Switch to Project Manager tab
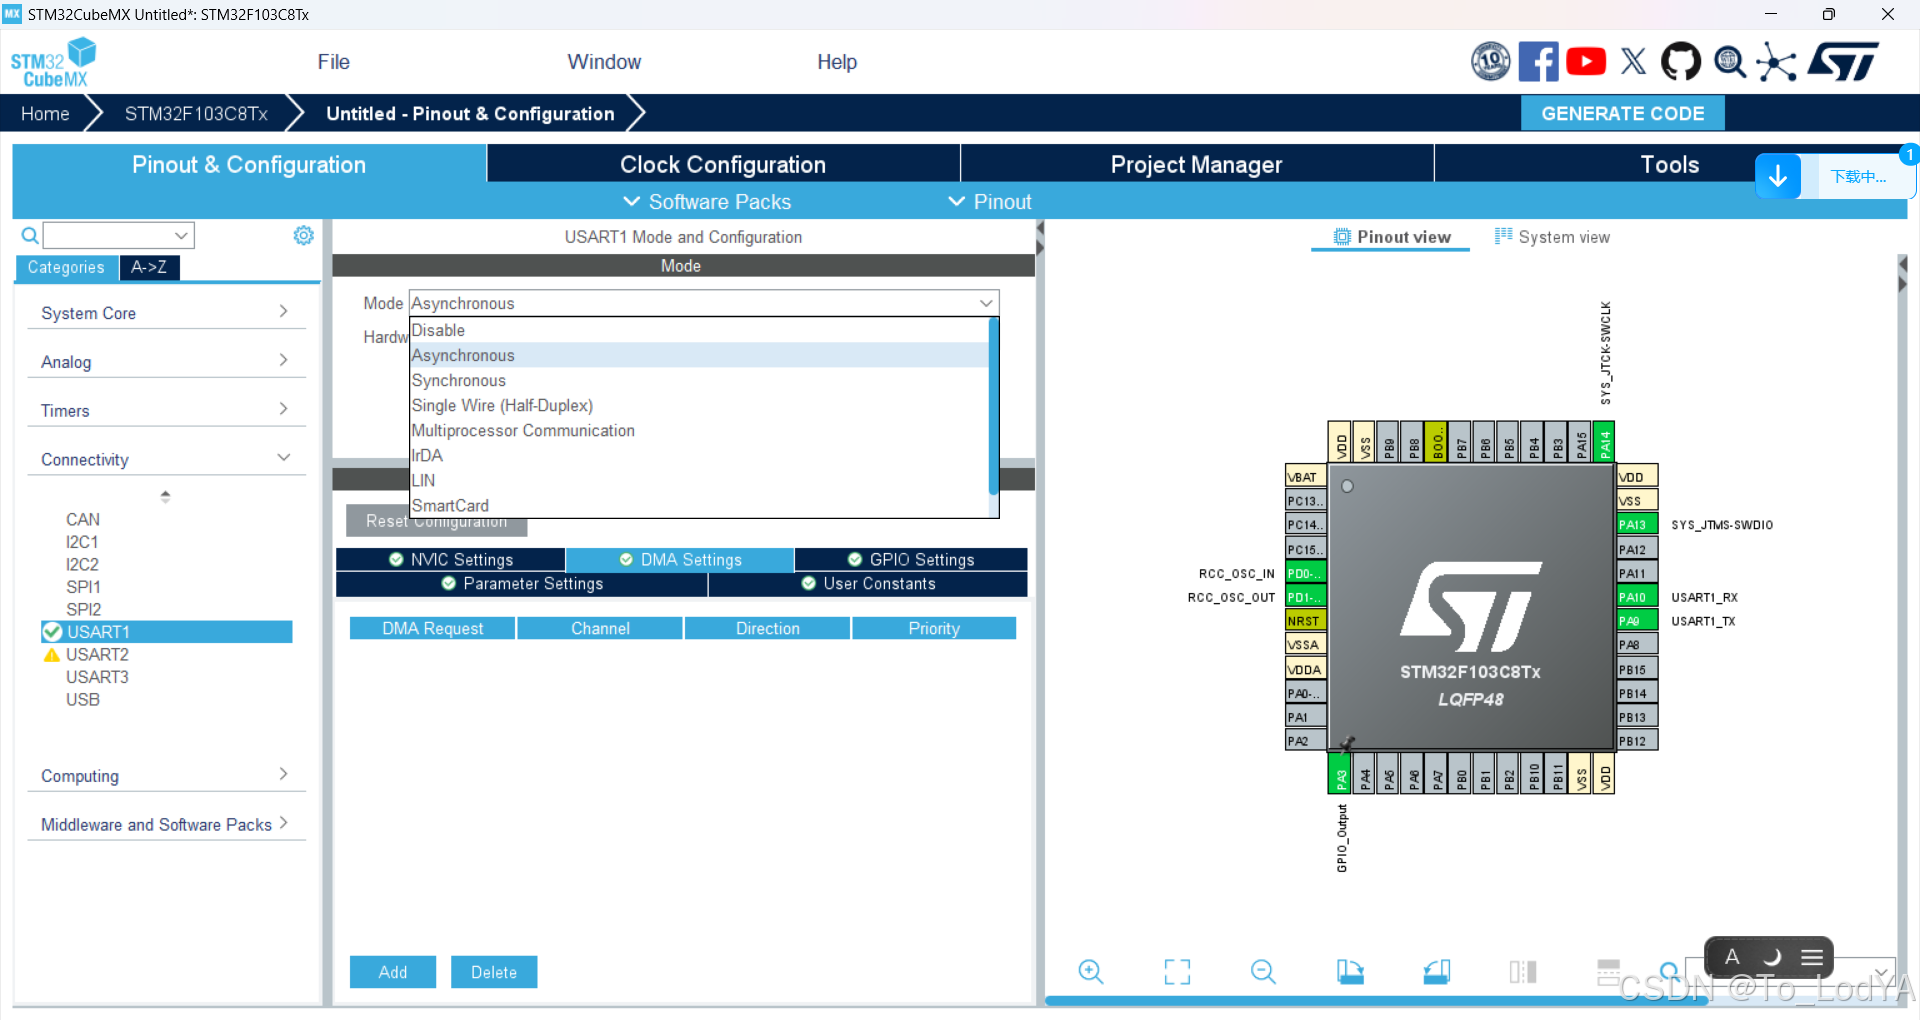1920x1020 pixels. point(1196,164)
